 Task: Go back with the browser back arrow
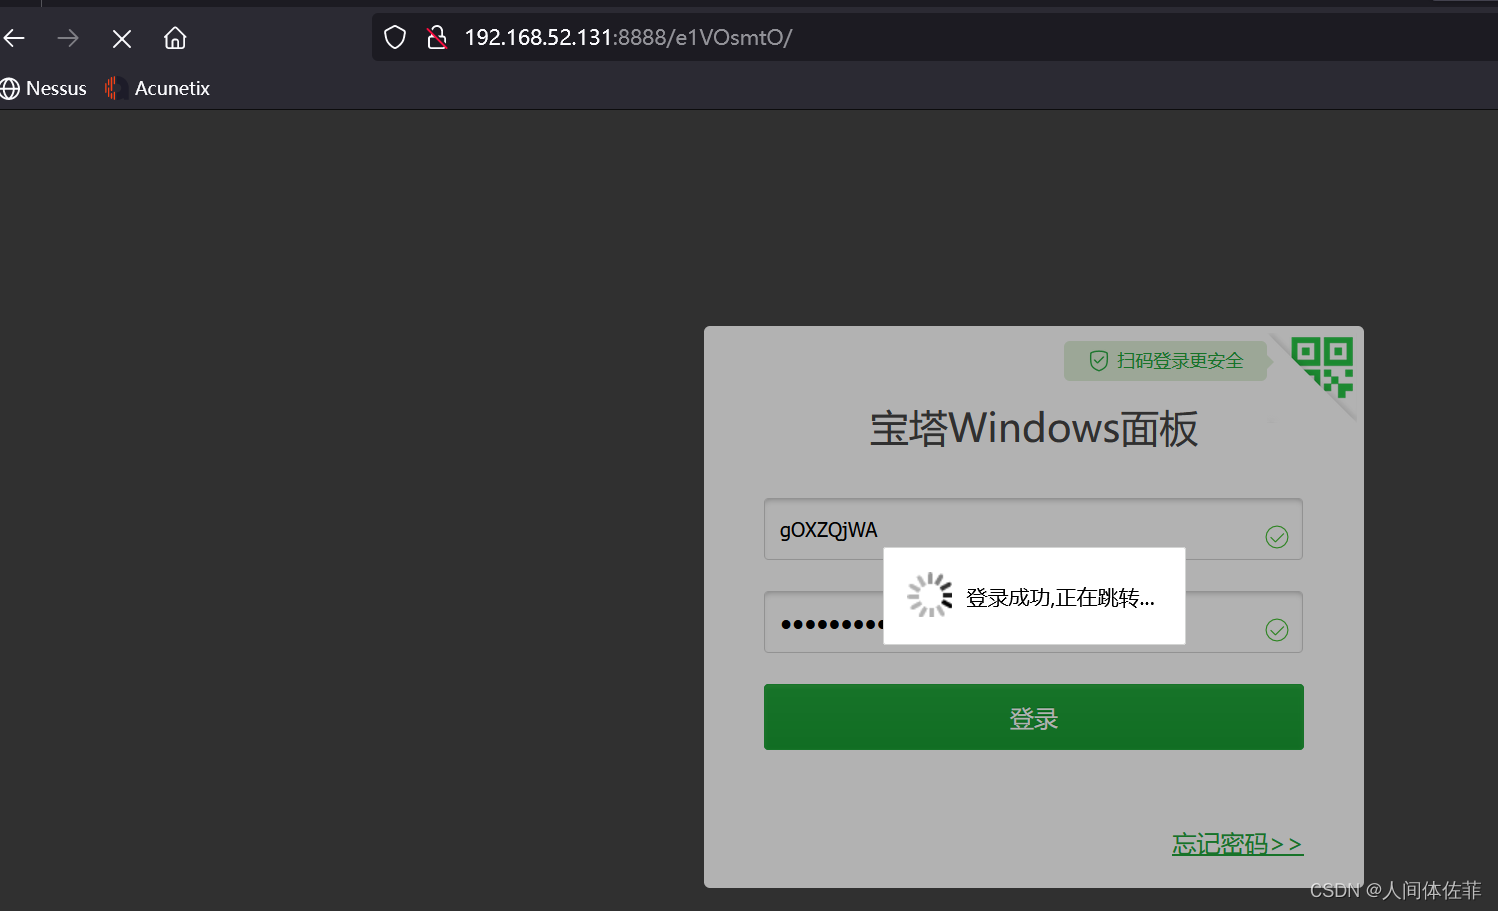(14, 38)
